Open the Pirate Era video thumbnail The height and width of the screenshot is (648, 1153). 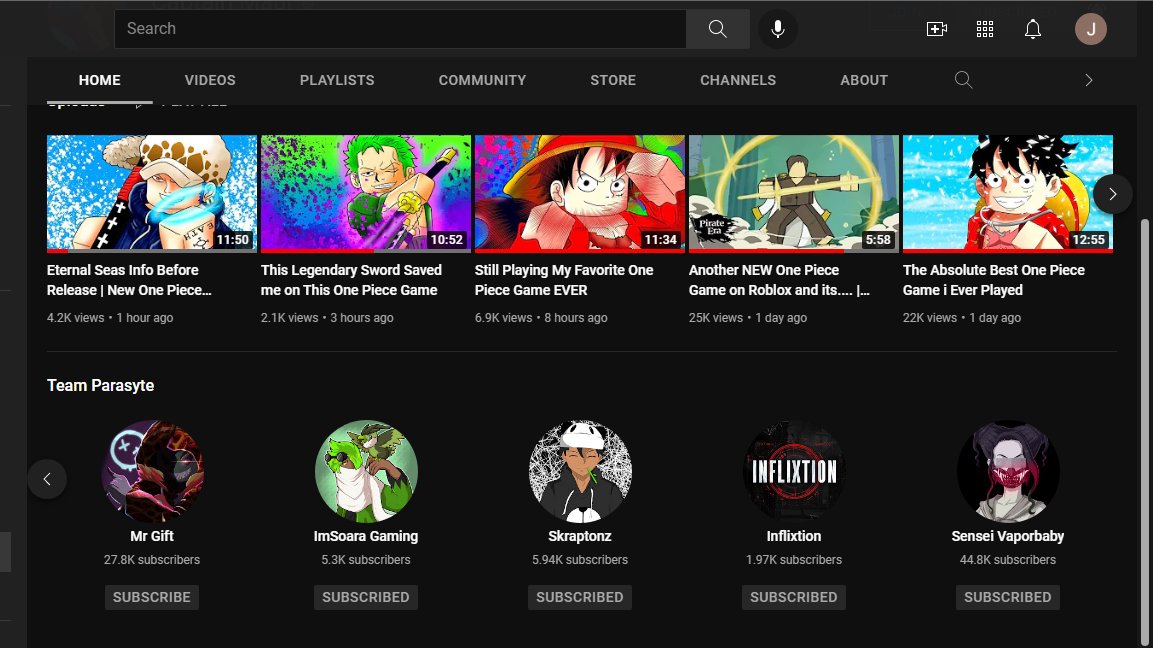[x=793, y=193]
